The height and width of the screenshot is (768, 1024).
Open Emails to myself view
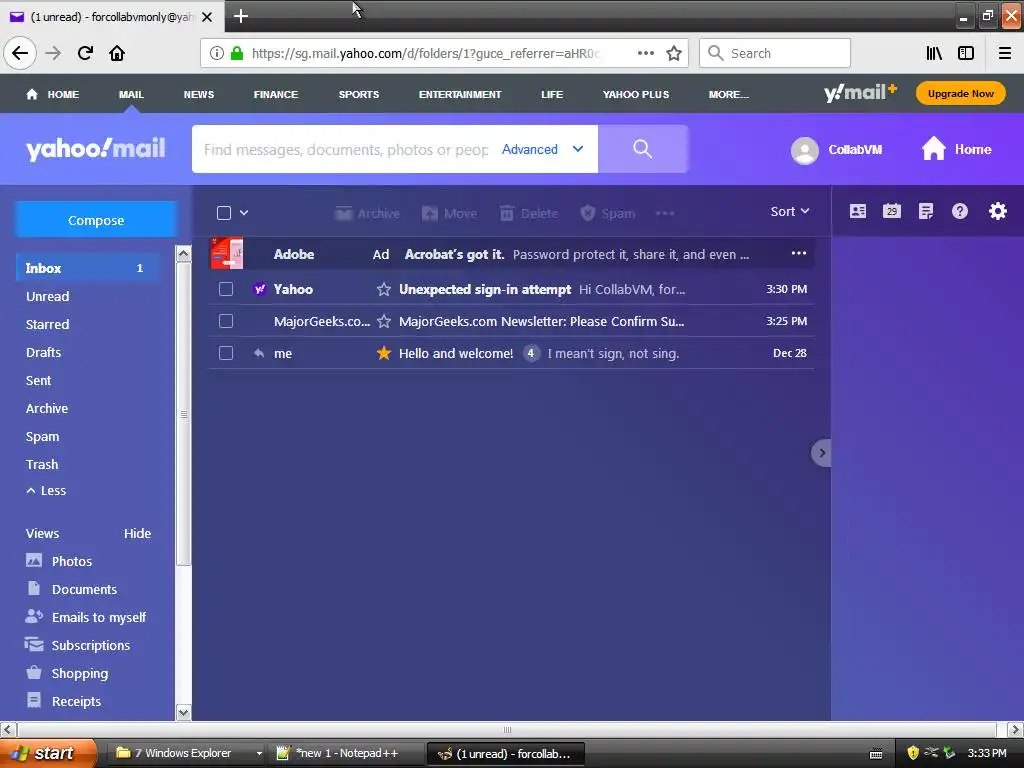click(x=85, y=617)
